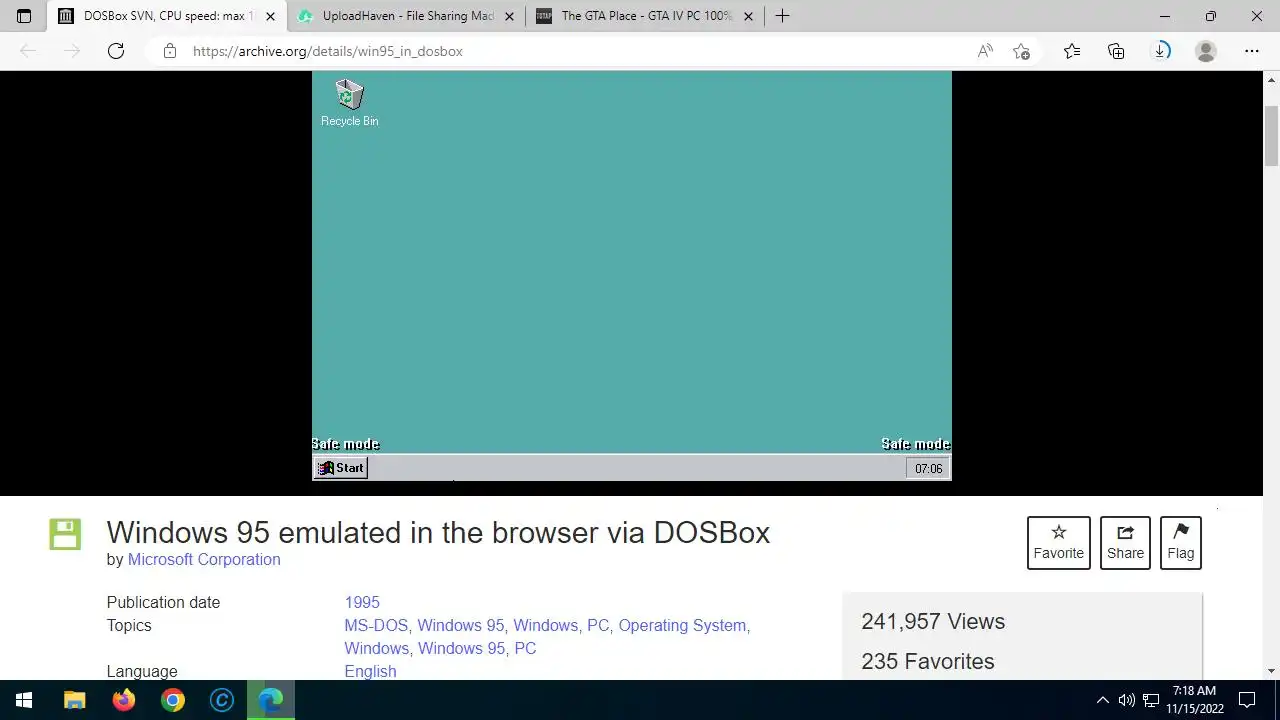Open the Microsoft Corporation link
This screenshot has height=720, width=1280.
[x=204, y=559]
